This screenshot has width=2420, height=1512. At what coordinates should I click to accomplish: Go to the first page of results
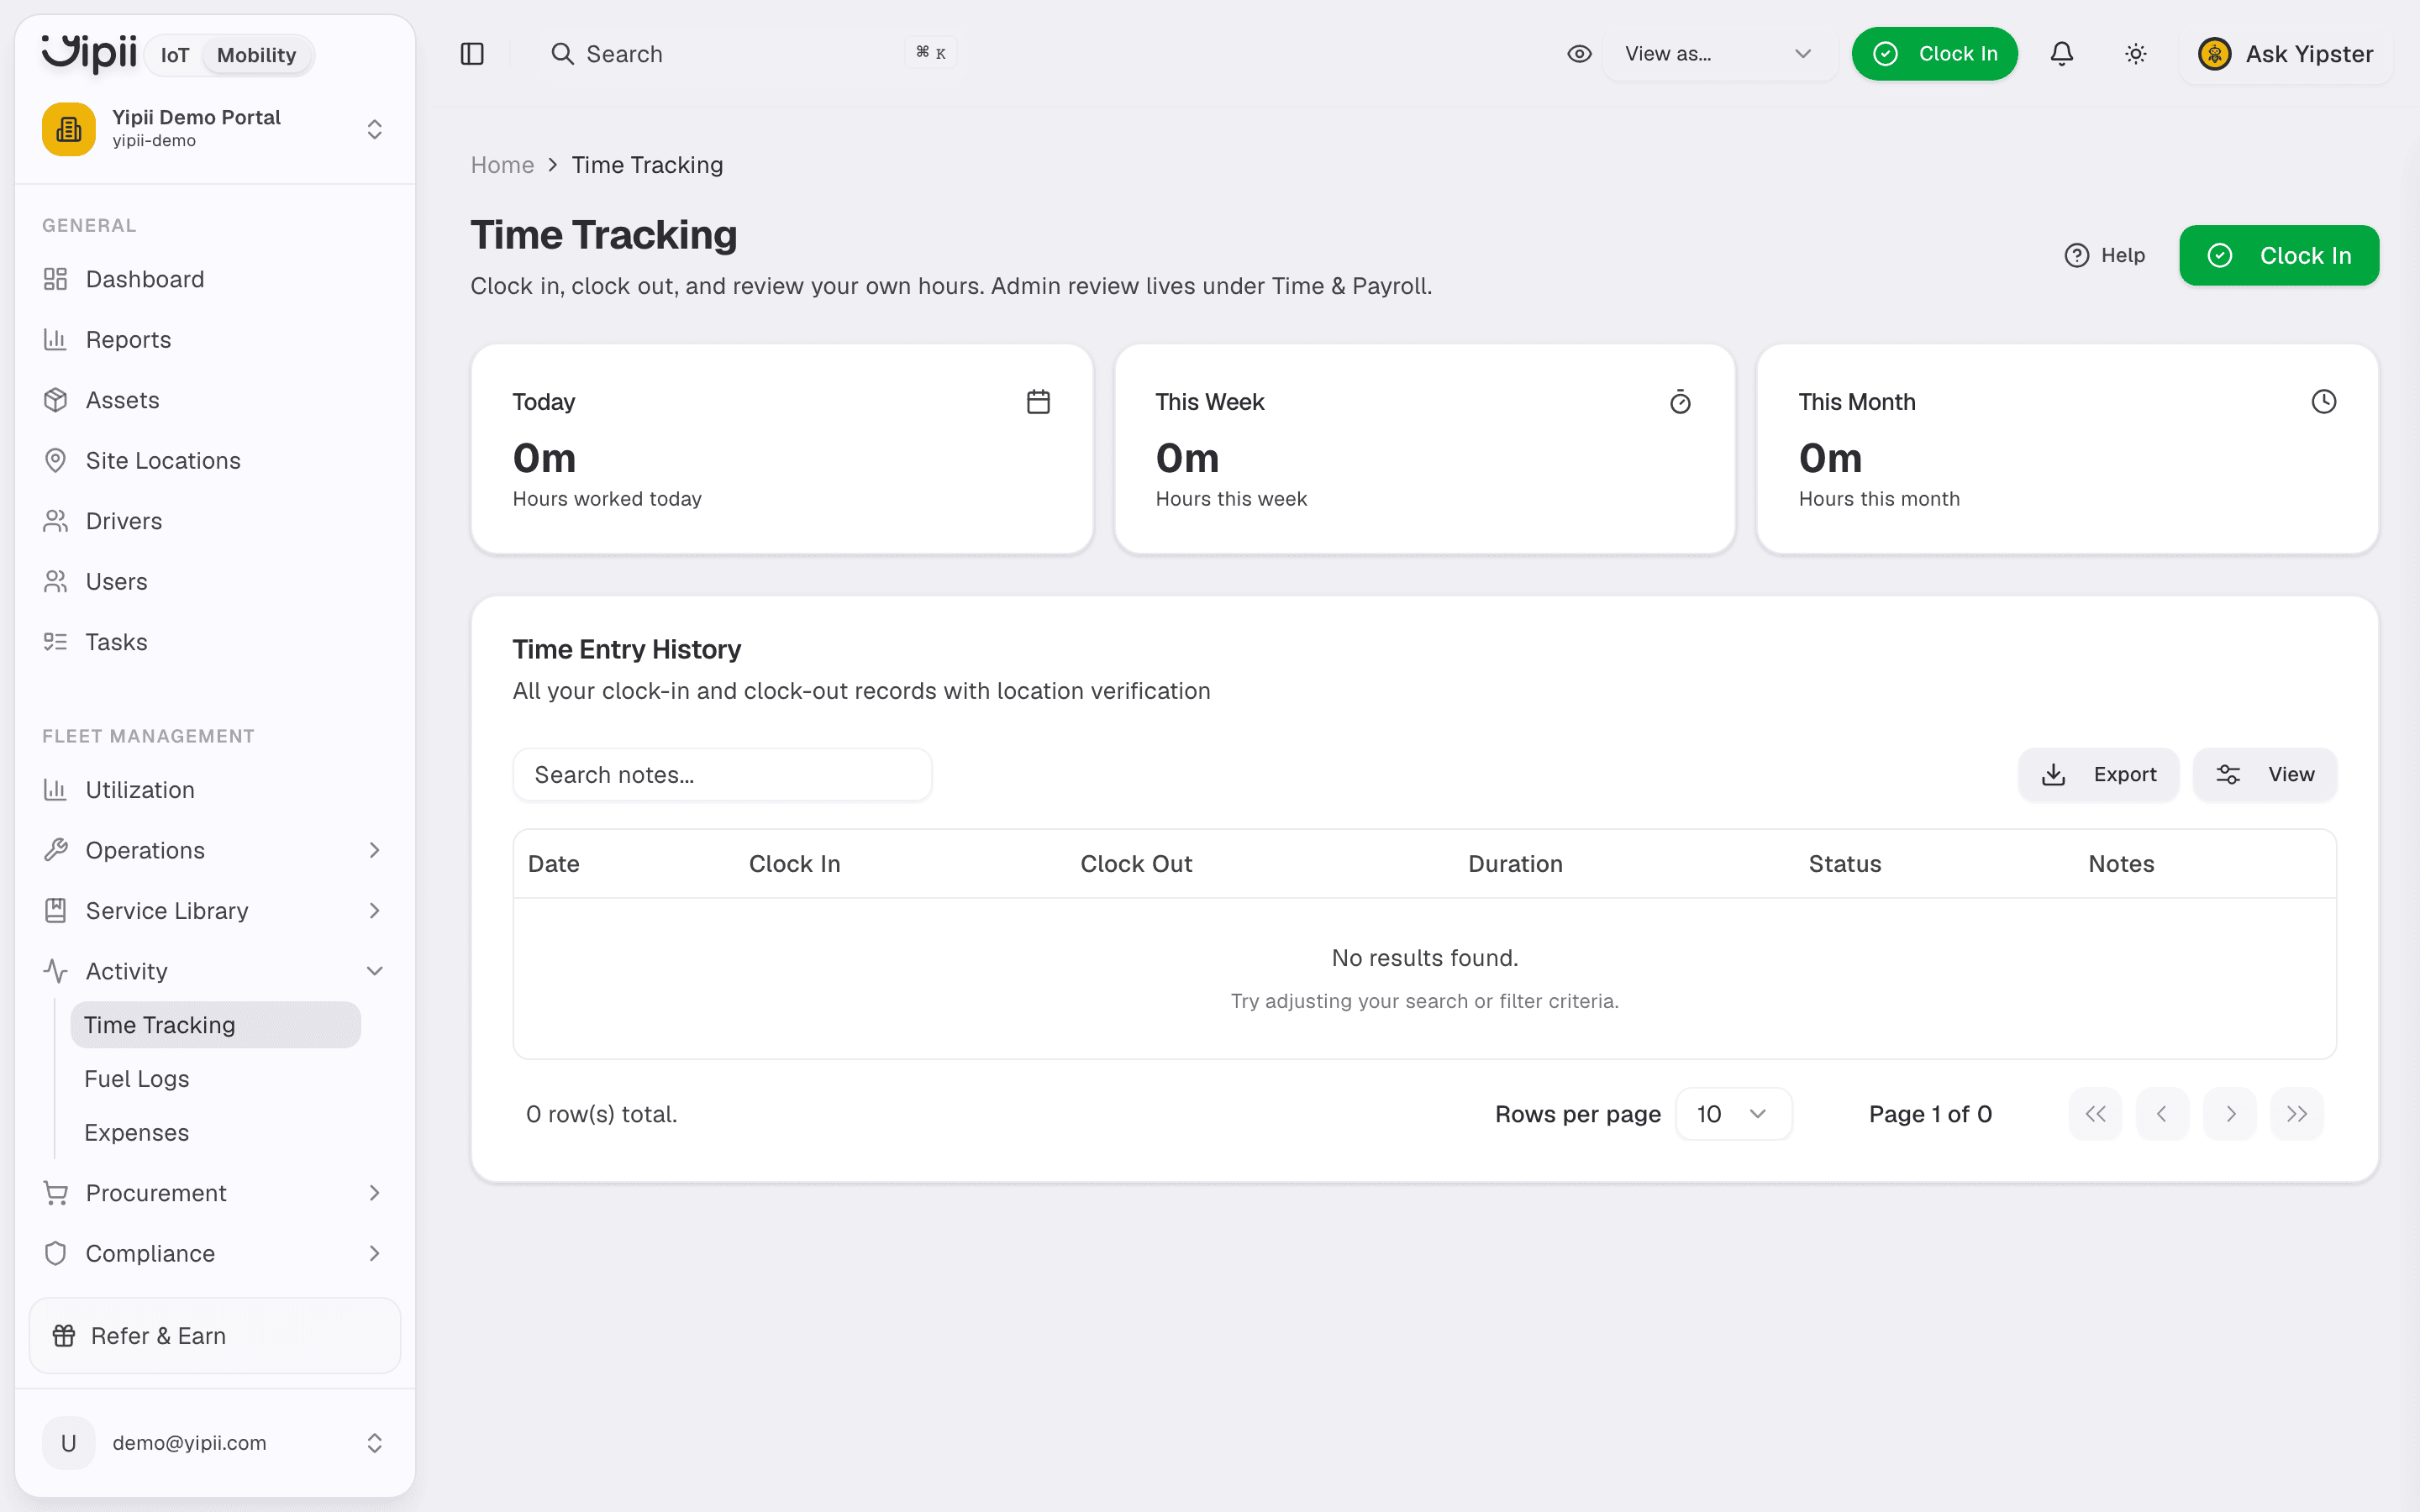[2095, 1114]
